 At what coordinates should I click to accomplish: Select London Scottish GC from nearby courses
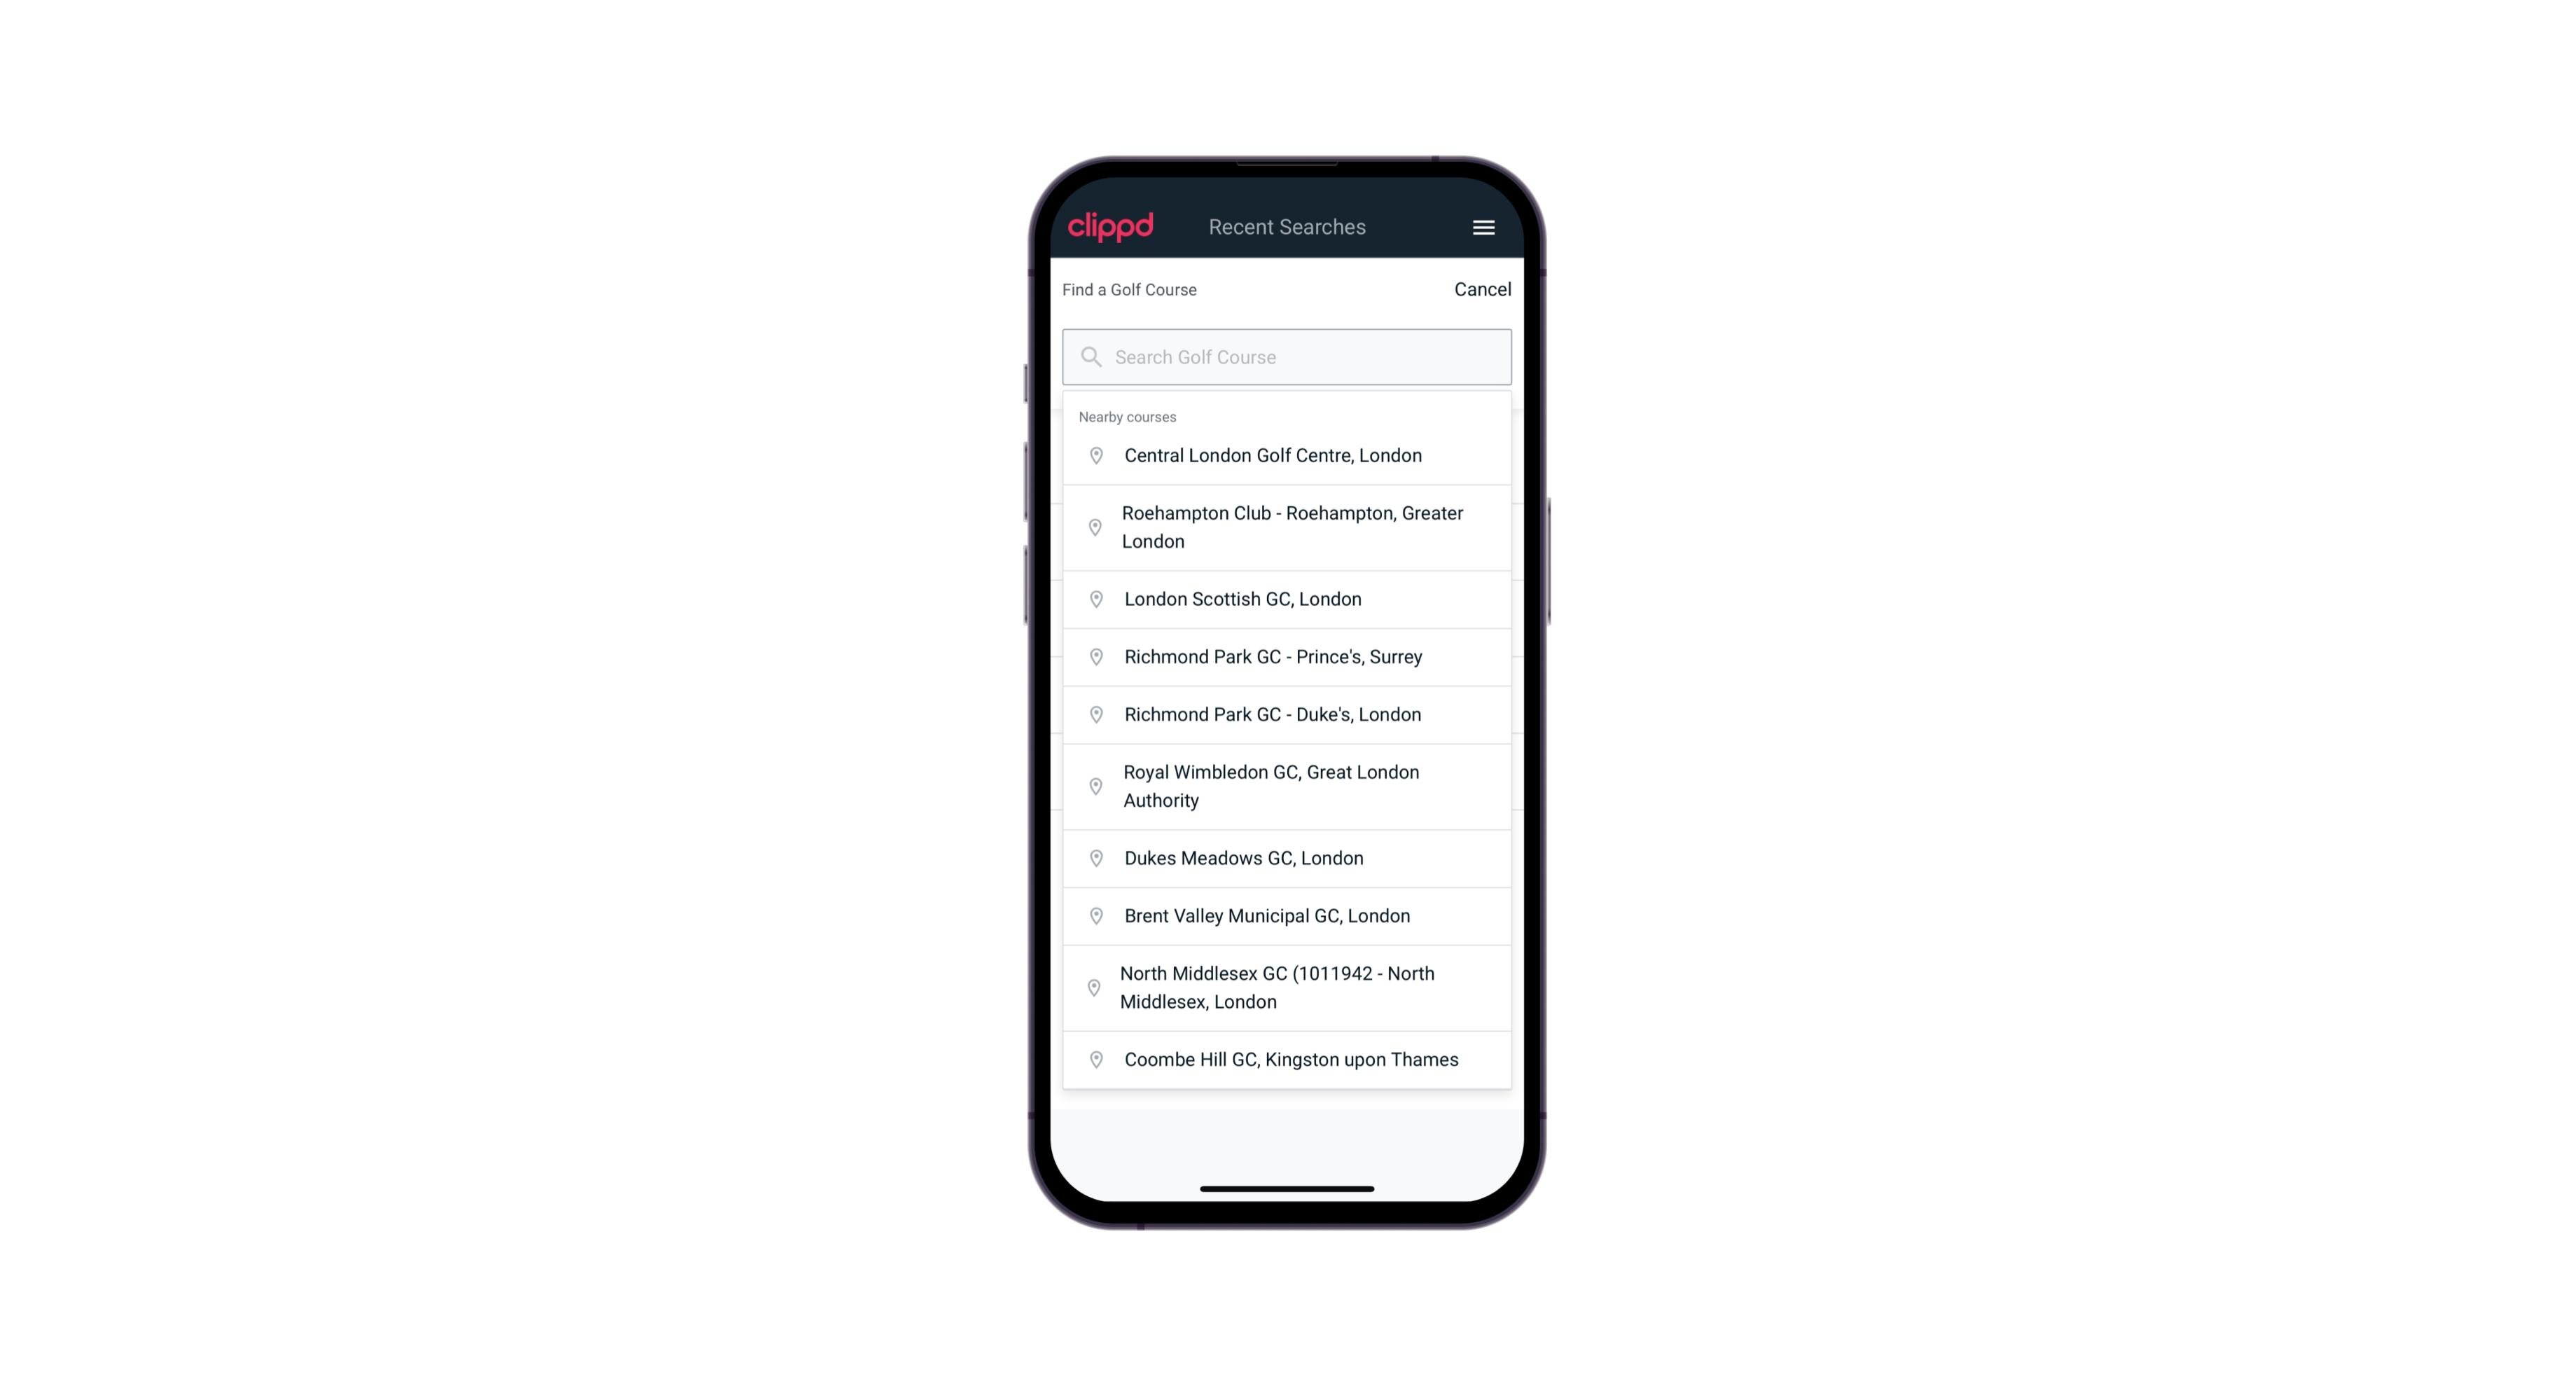1288,599
